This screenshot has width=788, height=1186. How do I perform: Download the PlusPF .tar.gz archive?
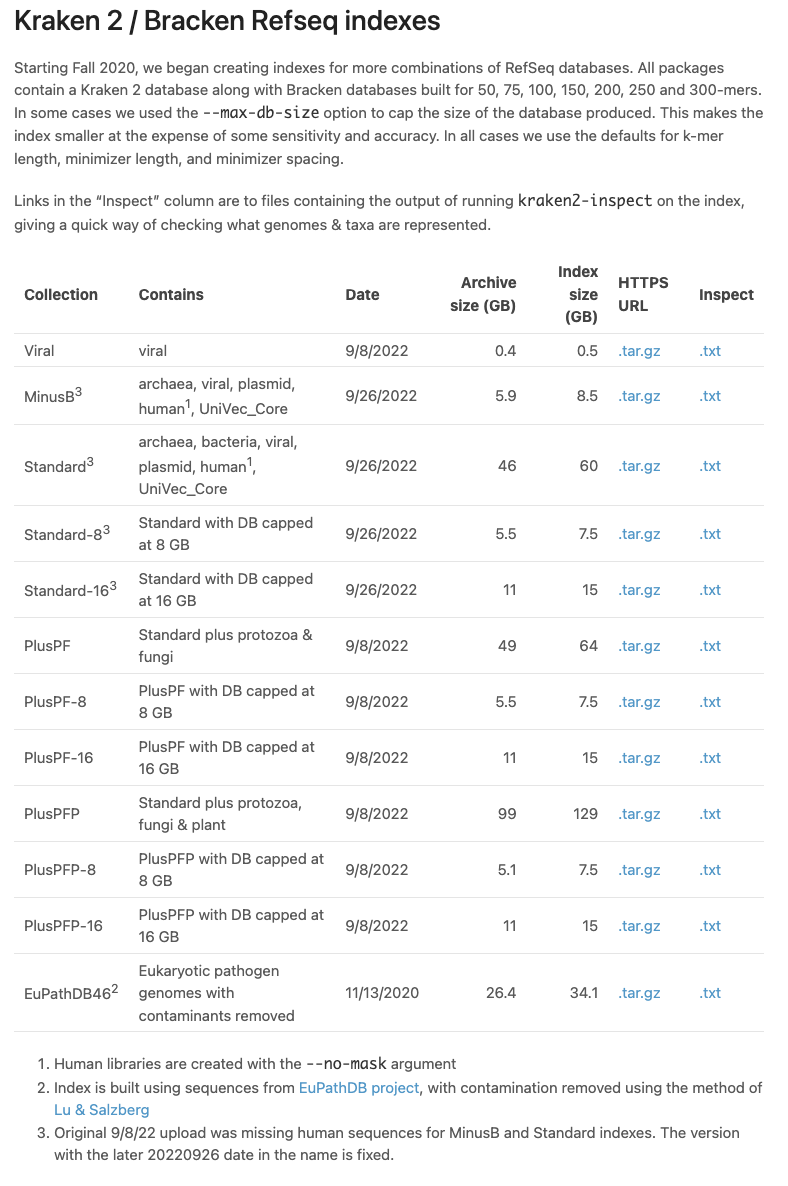639,646
